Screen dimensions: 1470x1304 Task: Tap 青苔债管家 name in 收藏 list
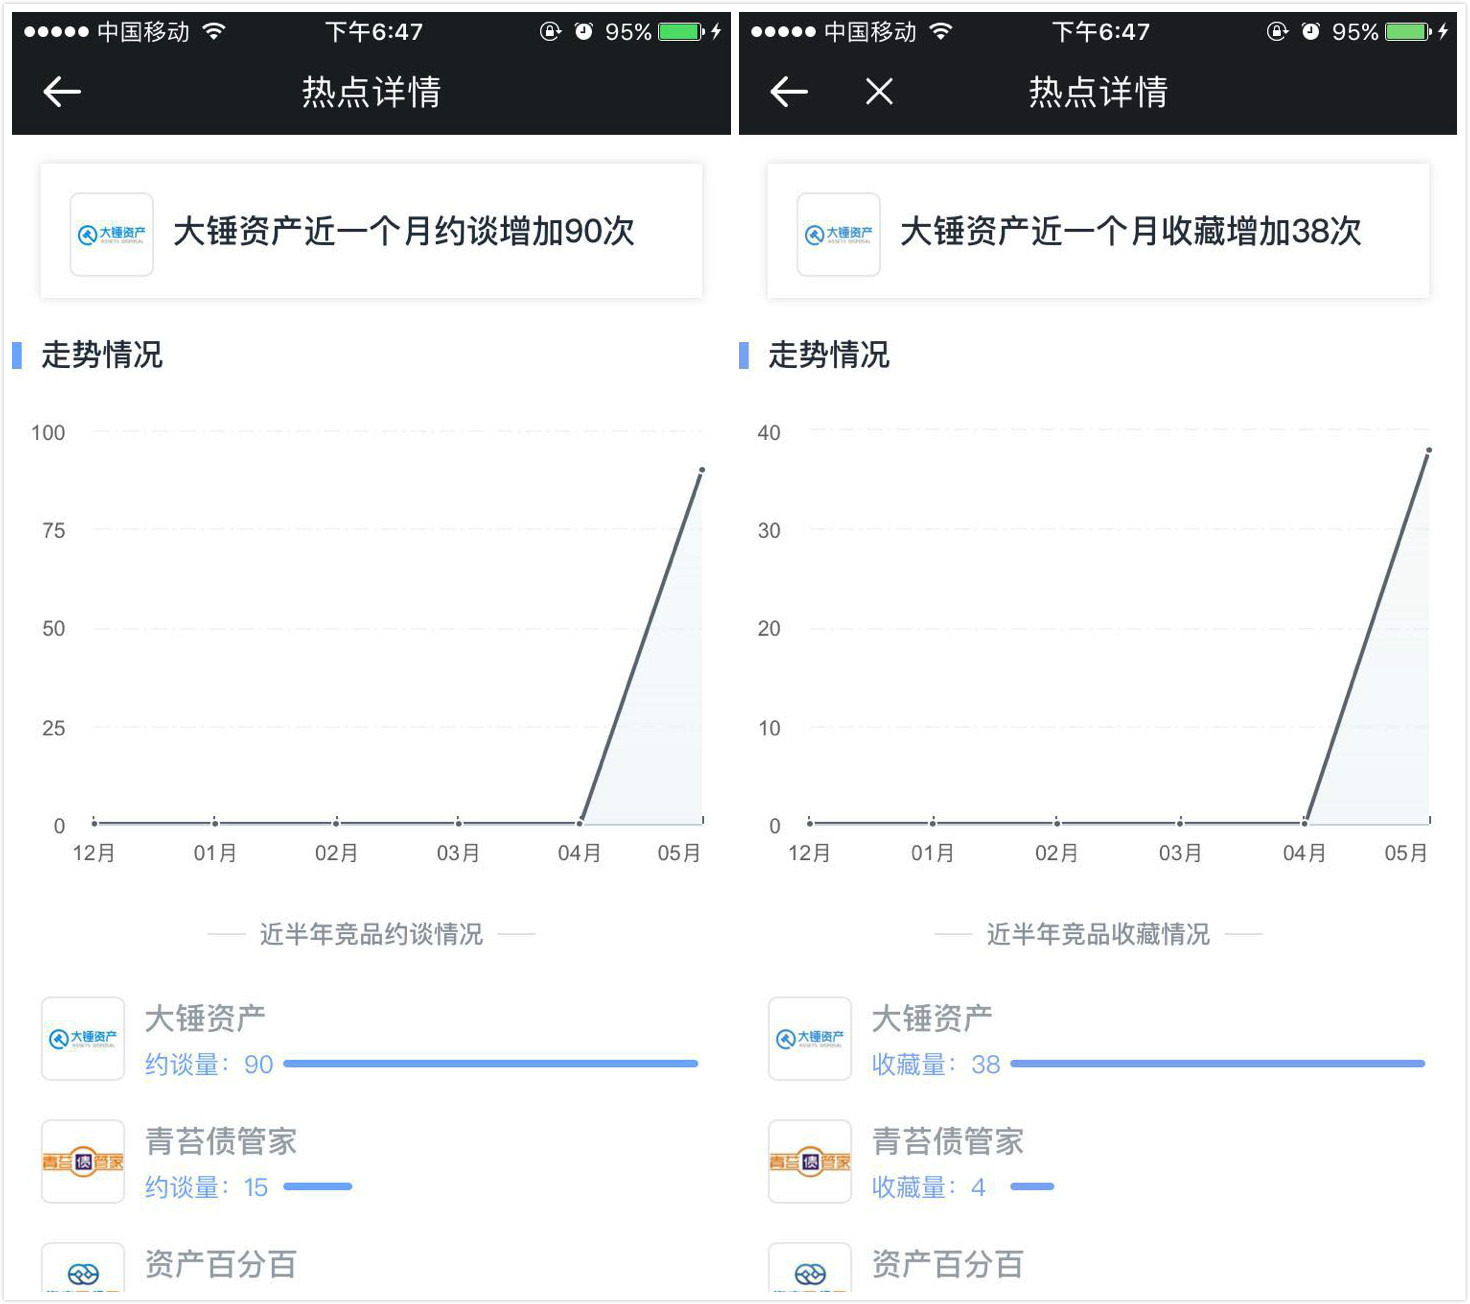[x=948, y=1141]
